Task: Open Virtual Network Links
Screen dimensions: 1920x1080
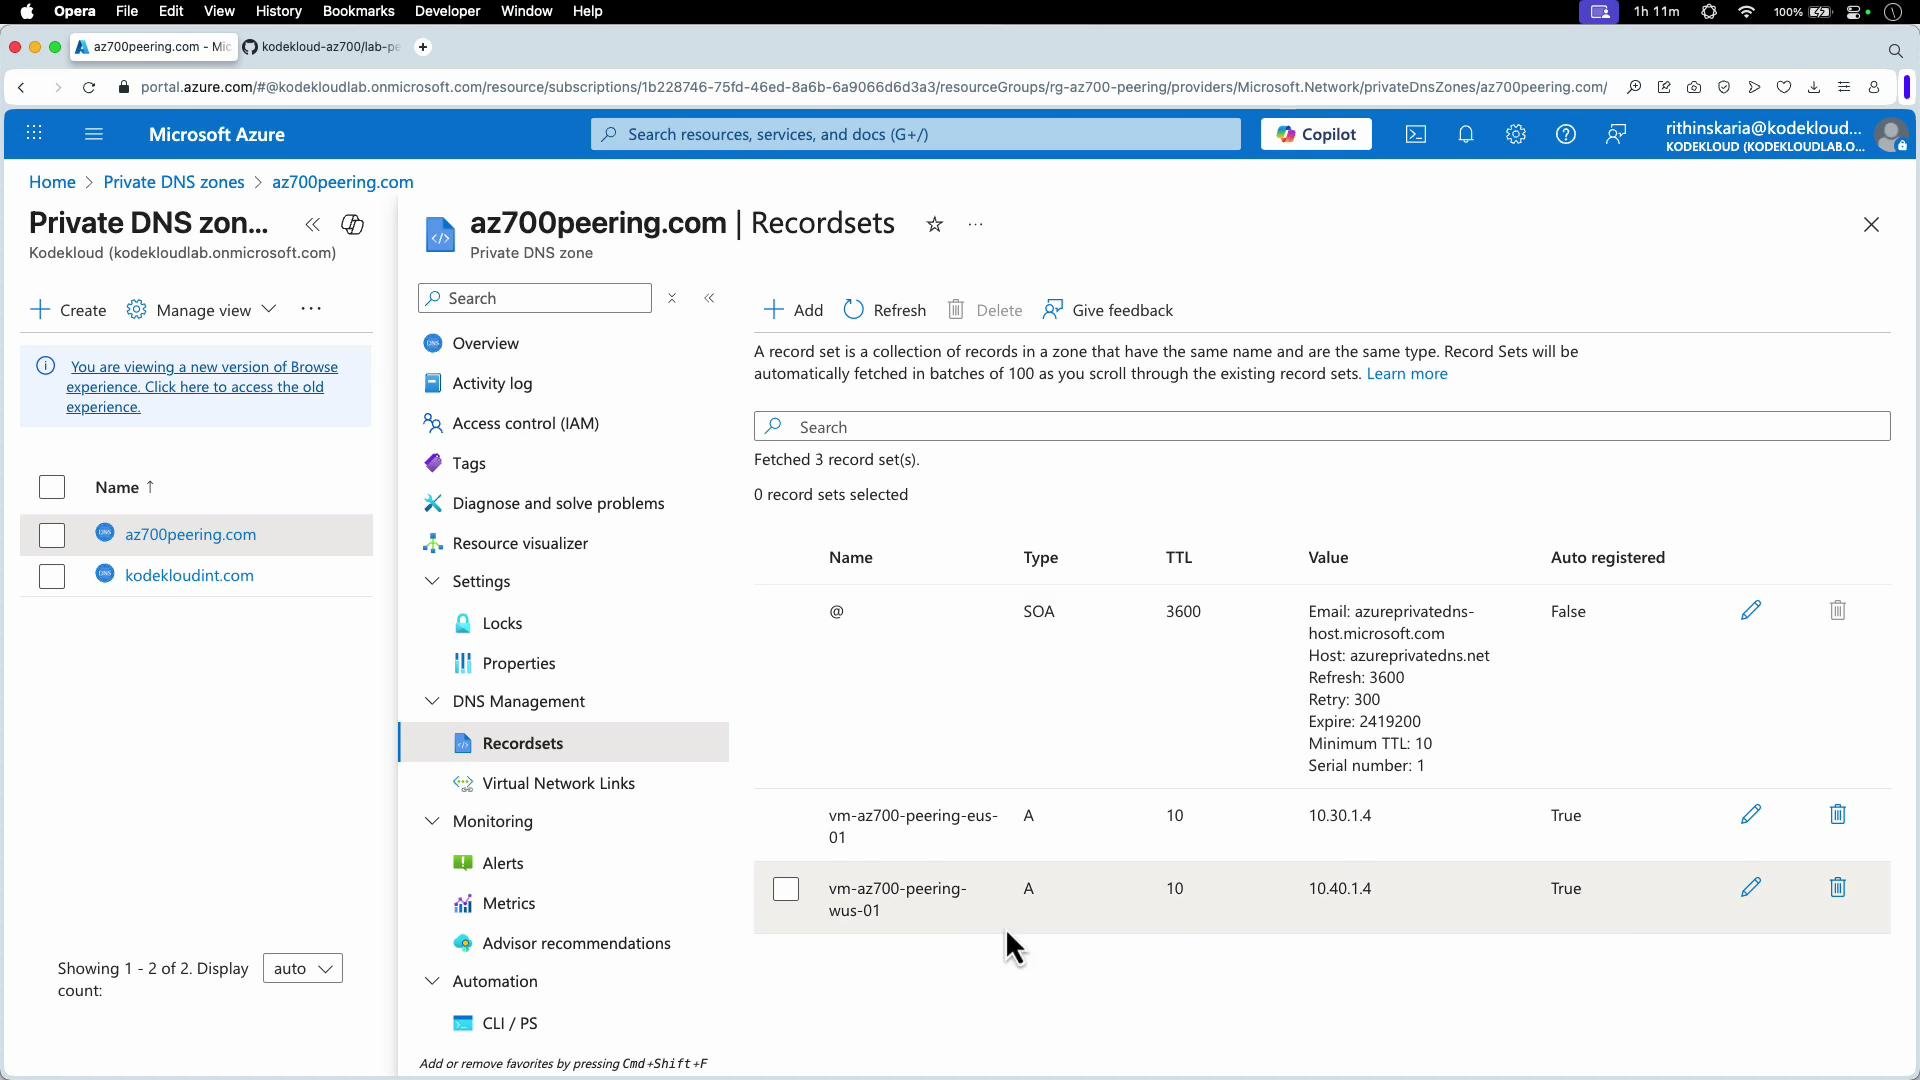Action: (558, 783)
